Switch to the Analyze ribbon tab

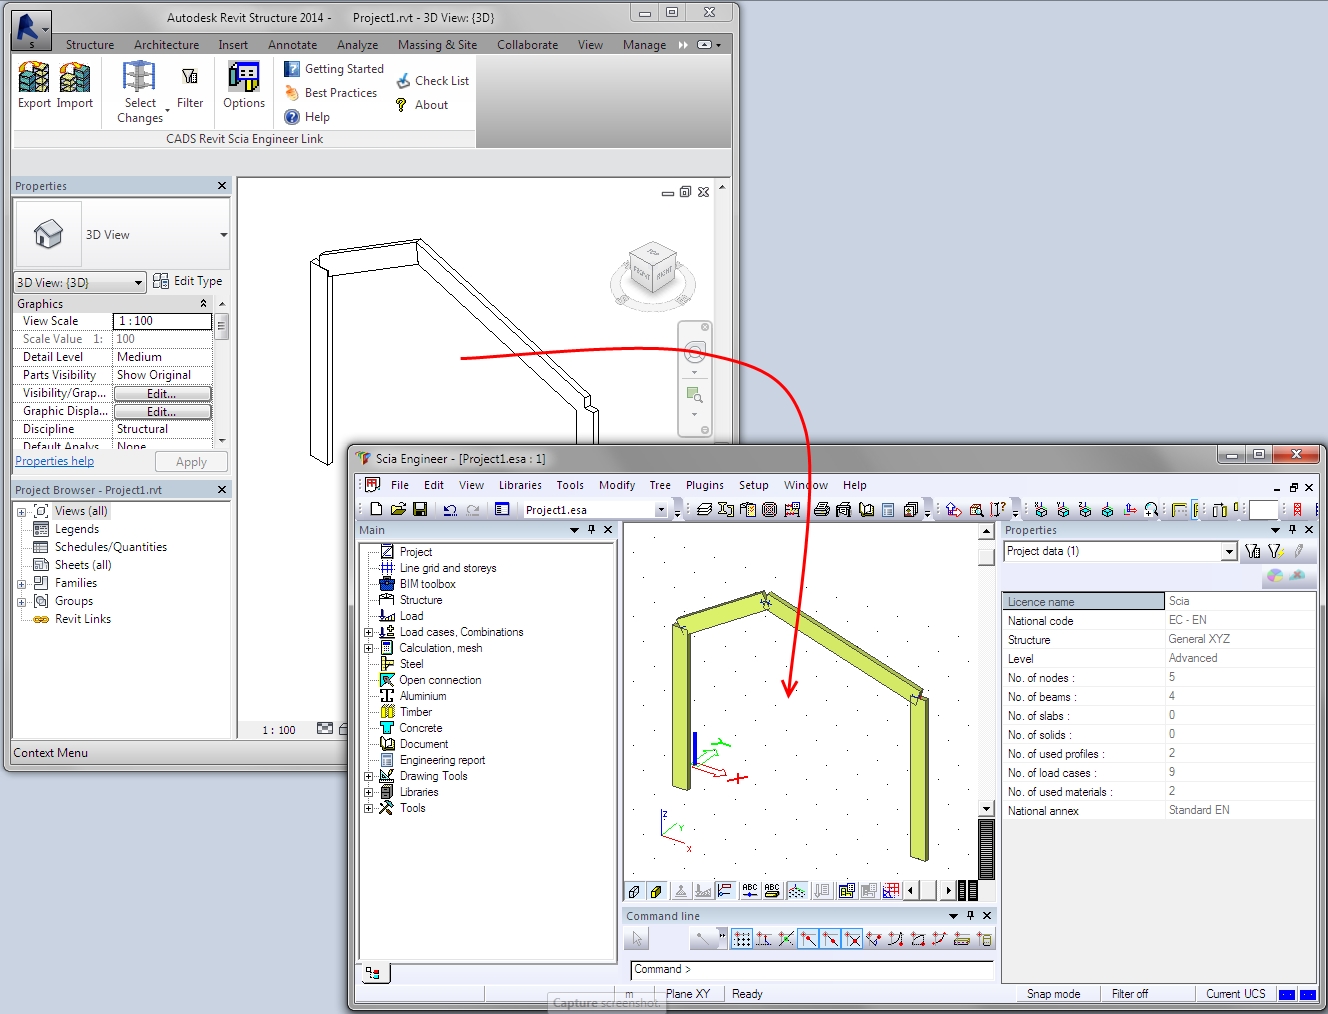pos(357,45)
